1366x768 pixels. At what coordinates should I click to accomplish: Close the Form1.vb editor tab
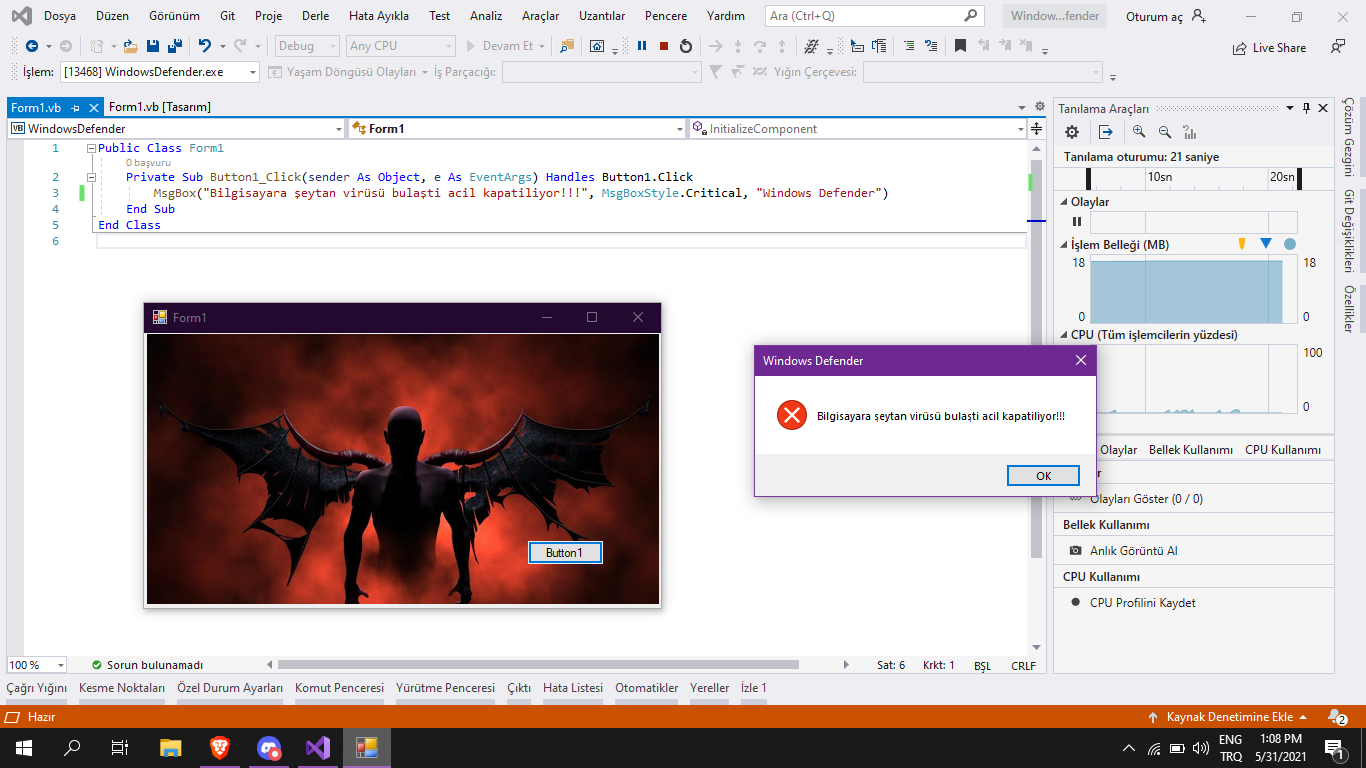94,108
